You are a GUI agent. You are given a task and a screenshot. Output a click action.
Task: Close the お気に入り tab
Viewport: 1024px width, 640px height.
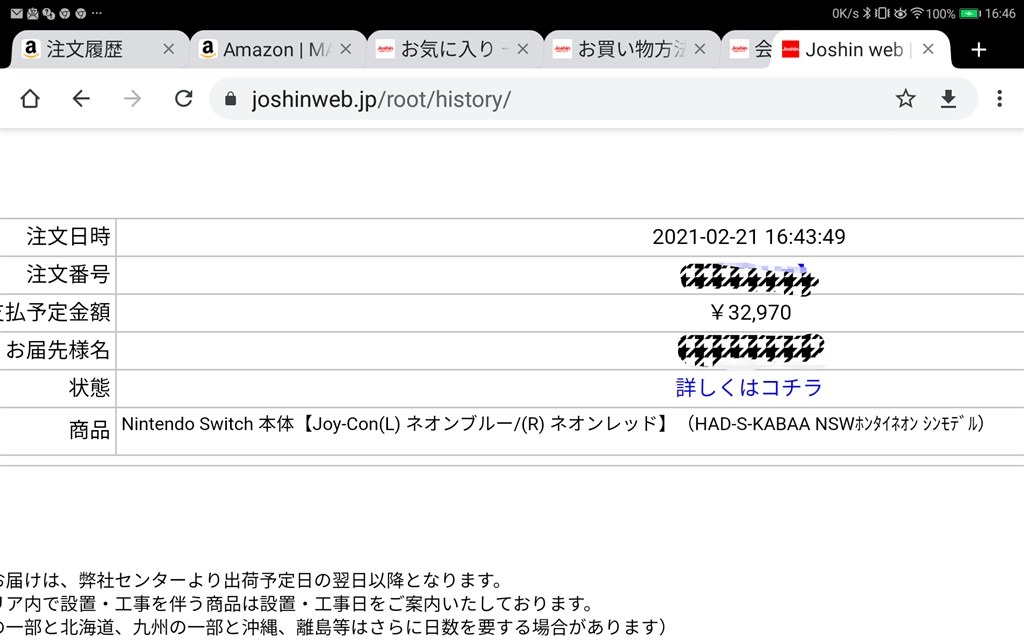click(522, 49)
